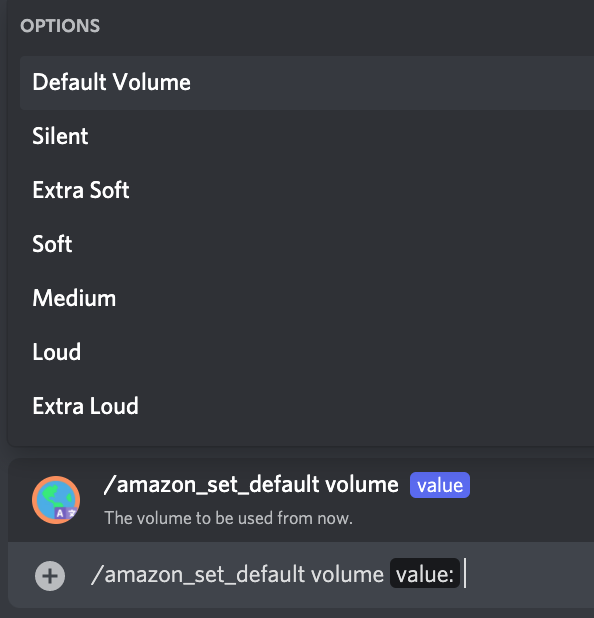The width and height of the screenshot is (594, 618).
Task: Set volume to Loud option
Action: coord(307,352)
